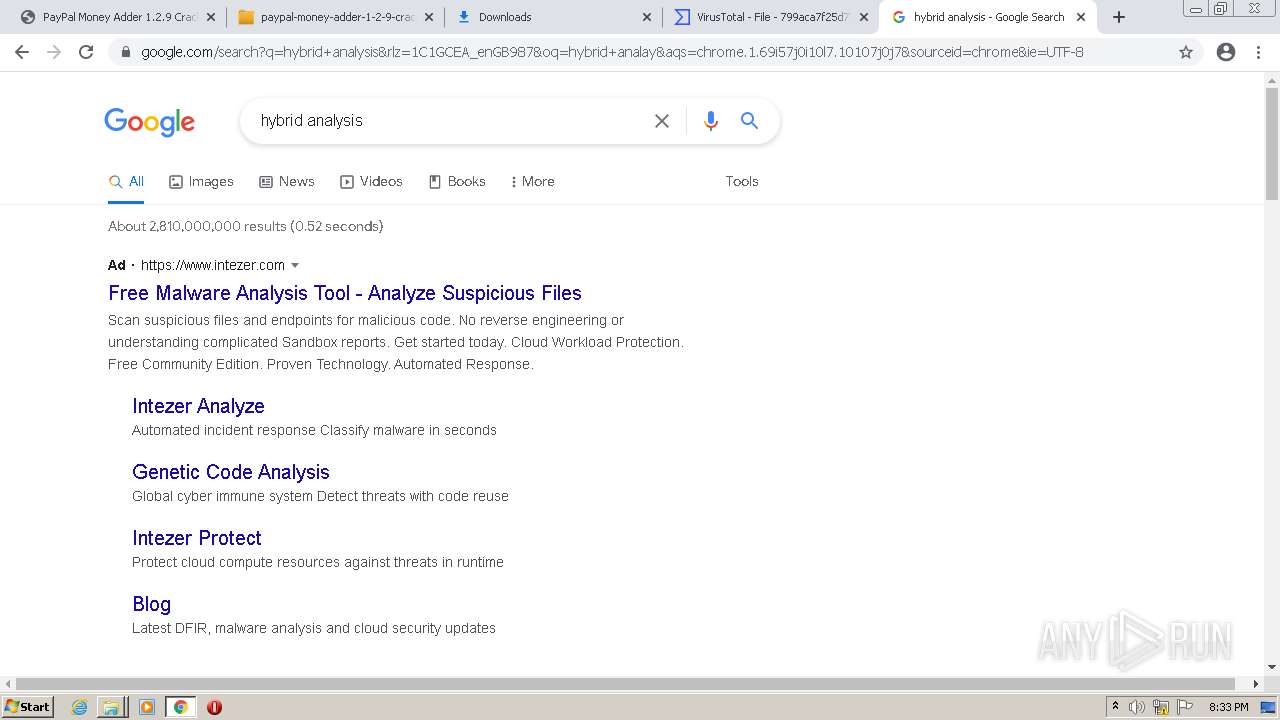The height and width of the screenshot is (720, 1280).
Task: Click horizontal scrollbar right arrow
Action: point(1257,684)
